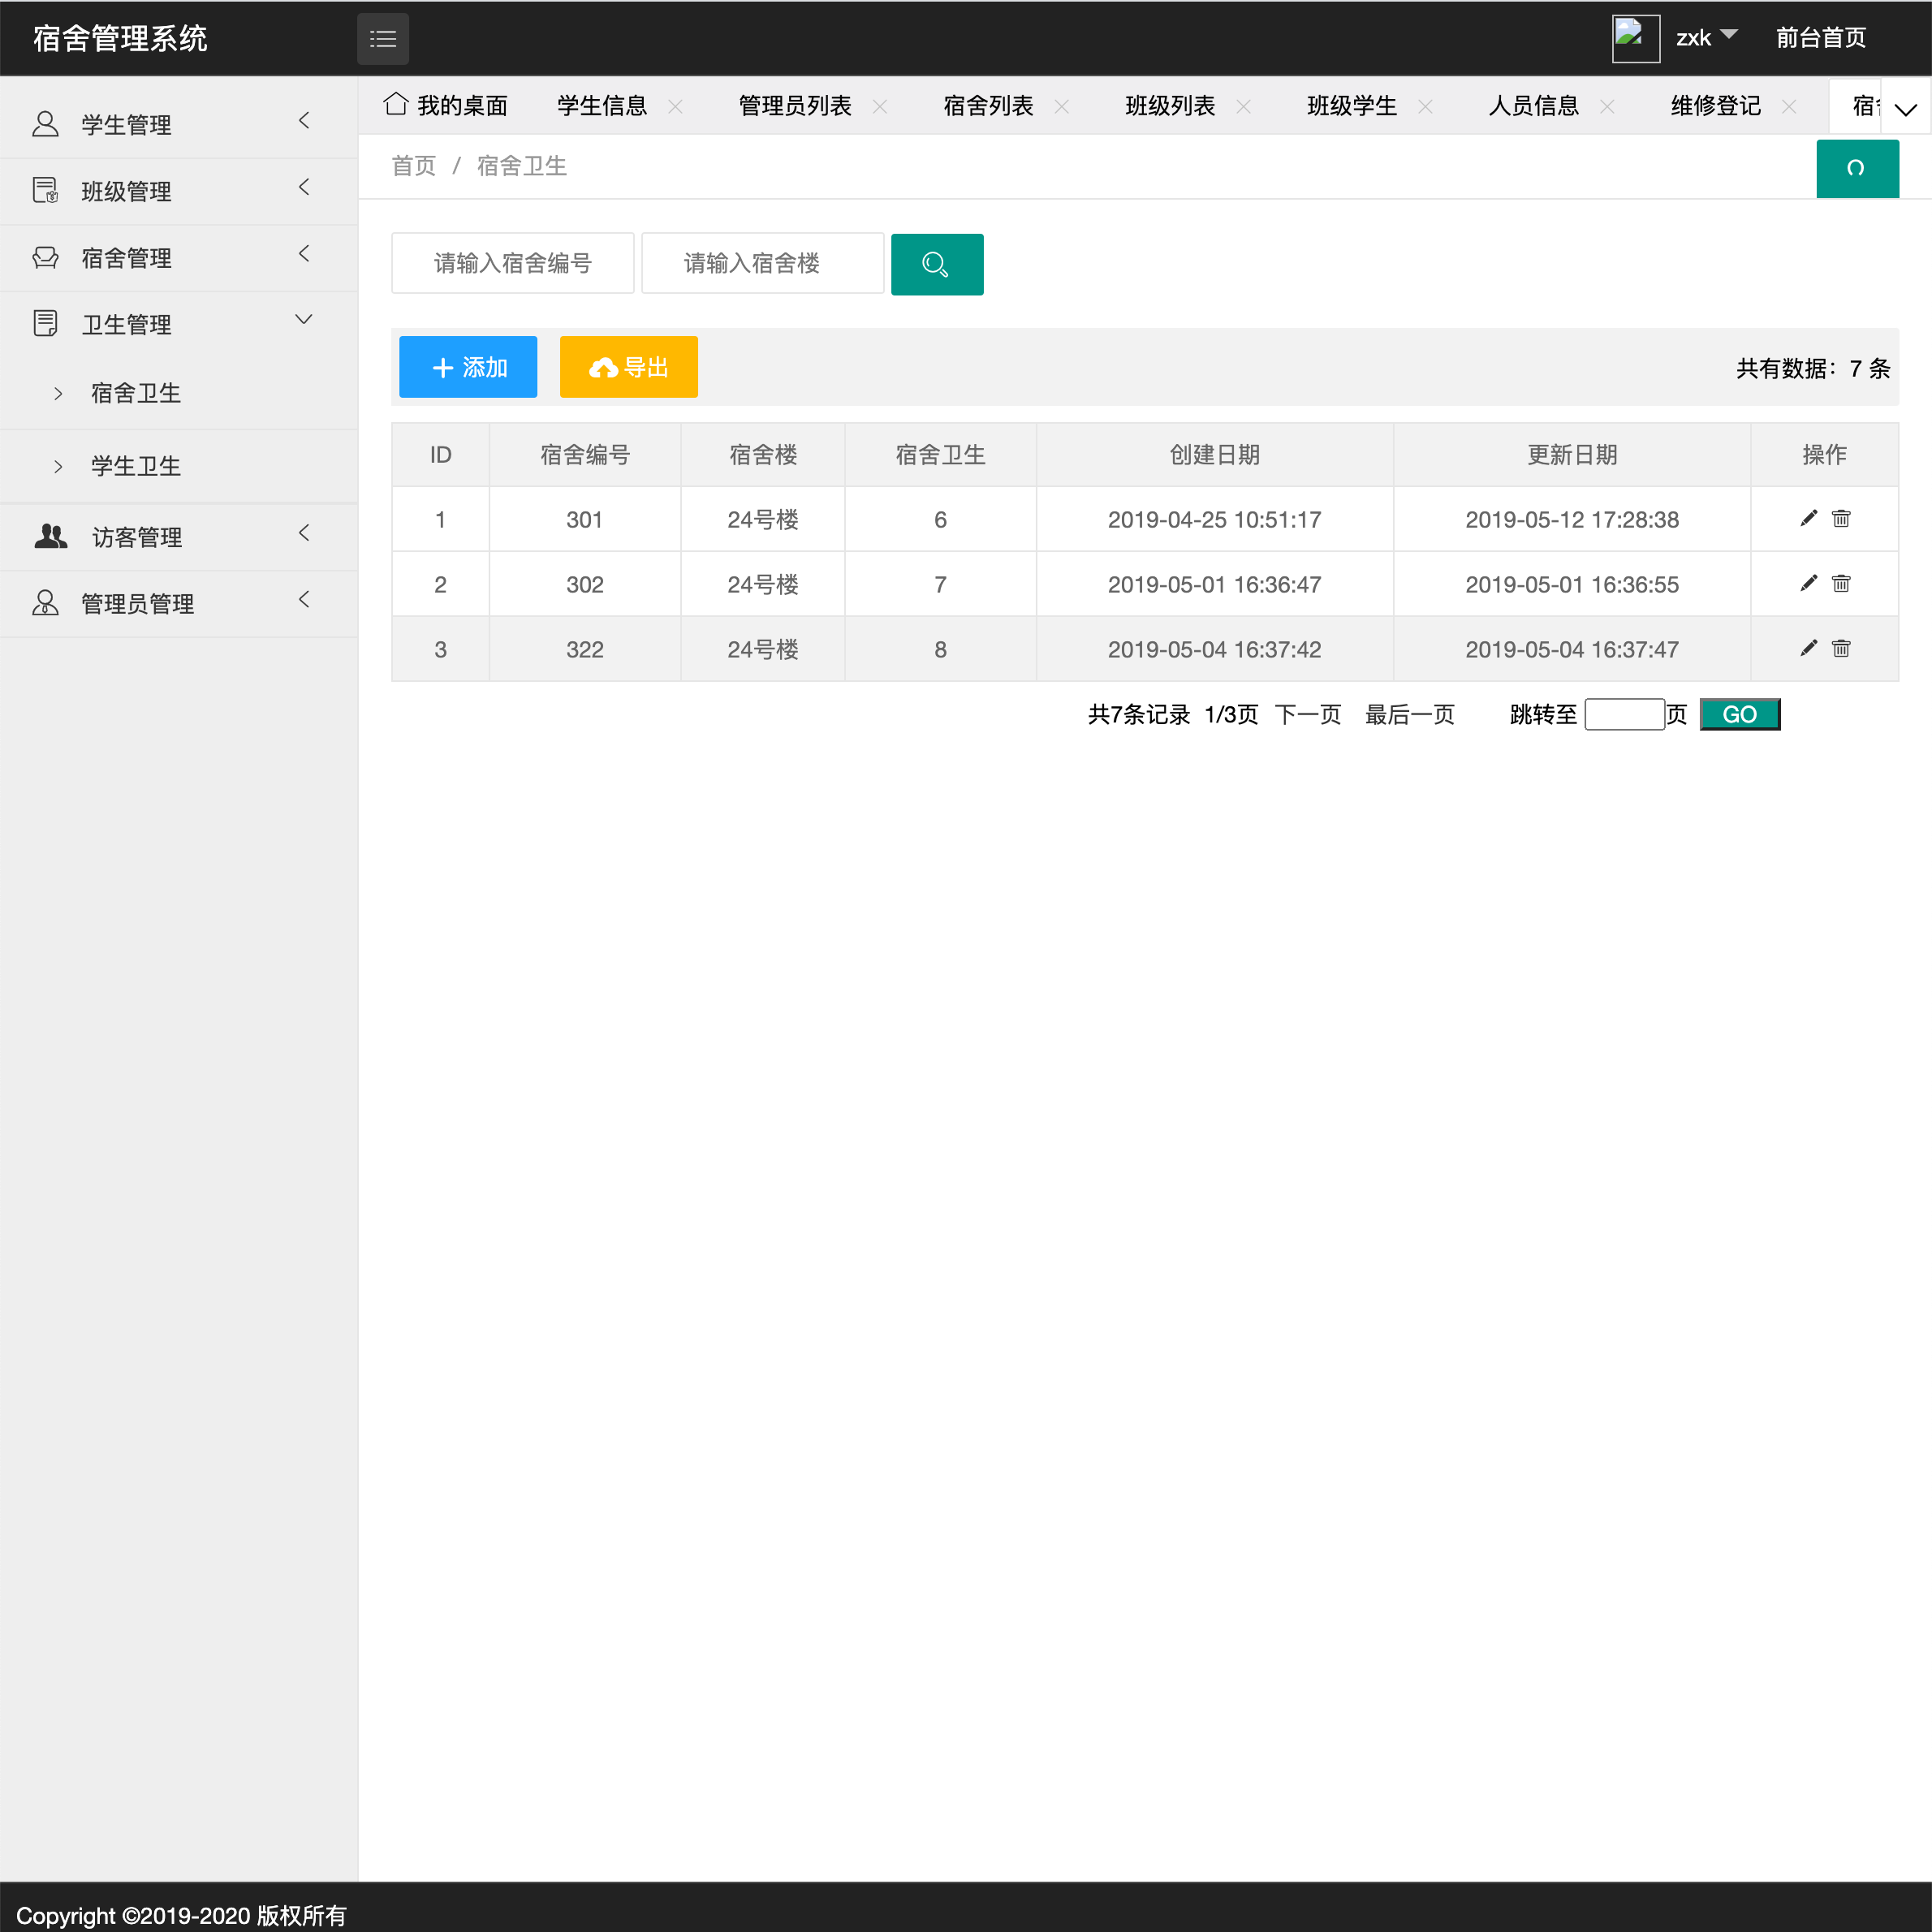
Task: Delete dormitory 302 row with trash icon
Action: pyautogui.click(x=1840, y=583)
